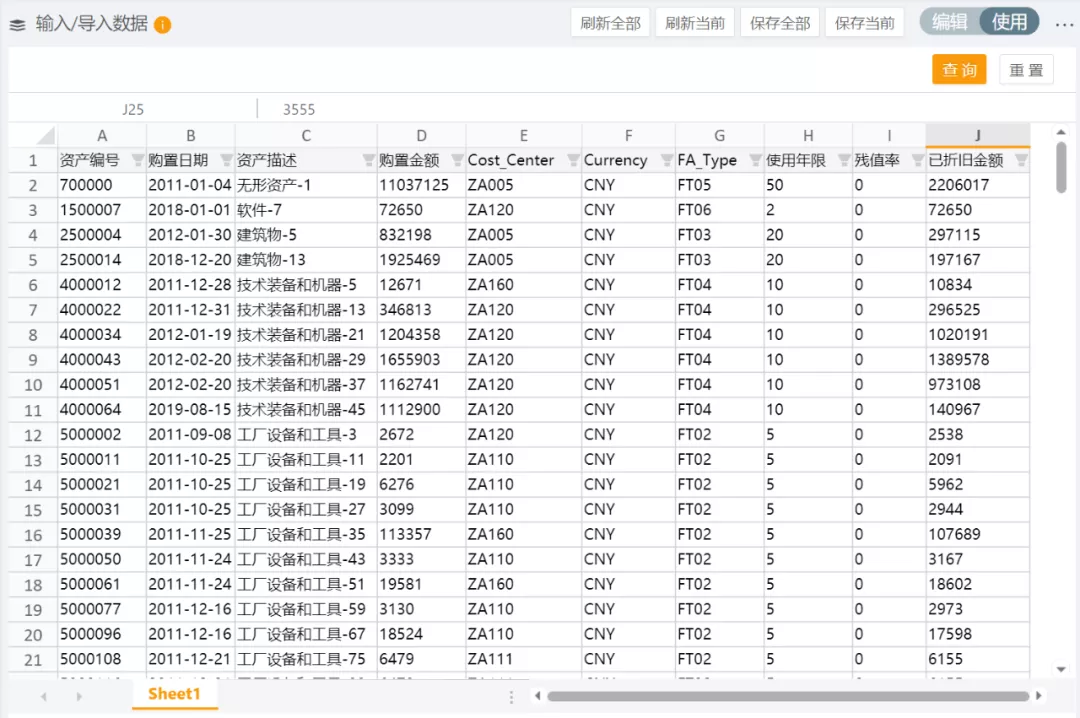Expand the FA_Type column filter
Image resolution: width=1080 pixels, height=718 pixels.
pos(754,160)
